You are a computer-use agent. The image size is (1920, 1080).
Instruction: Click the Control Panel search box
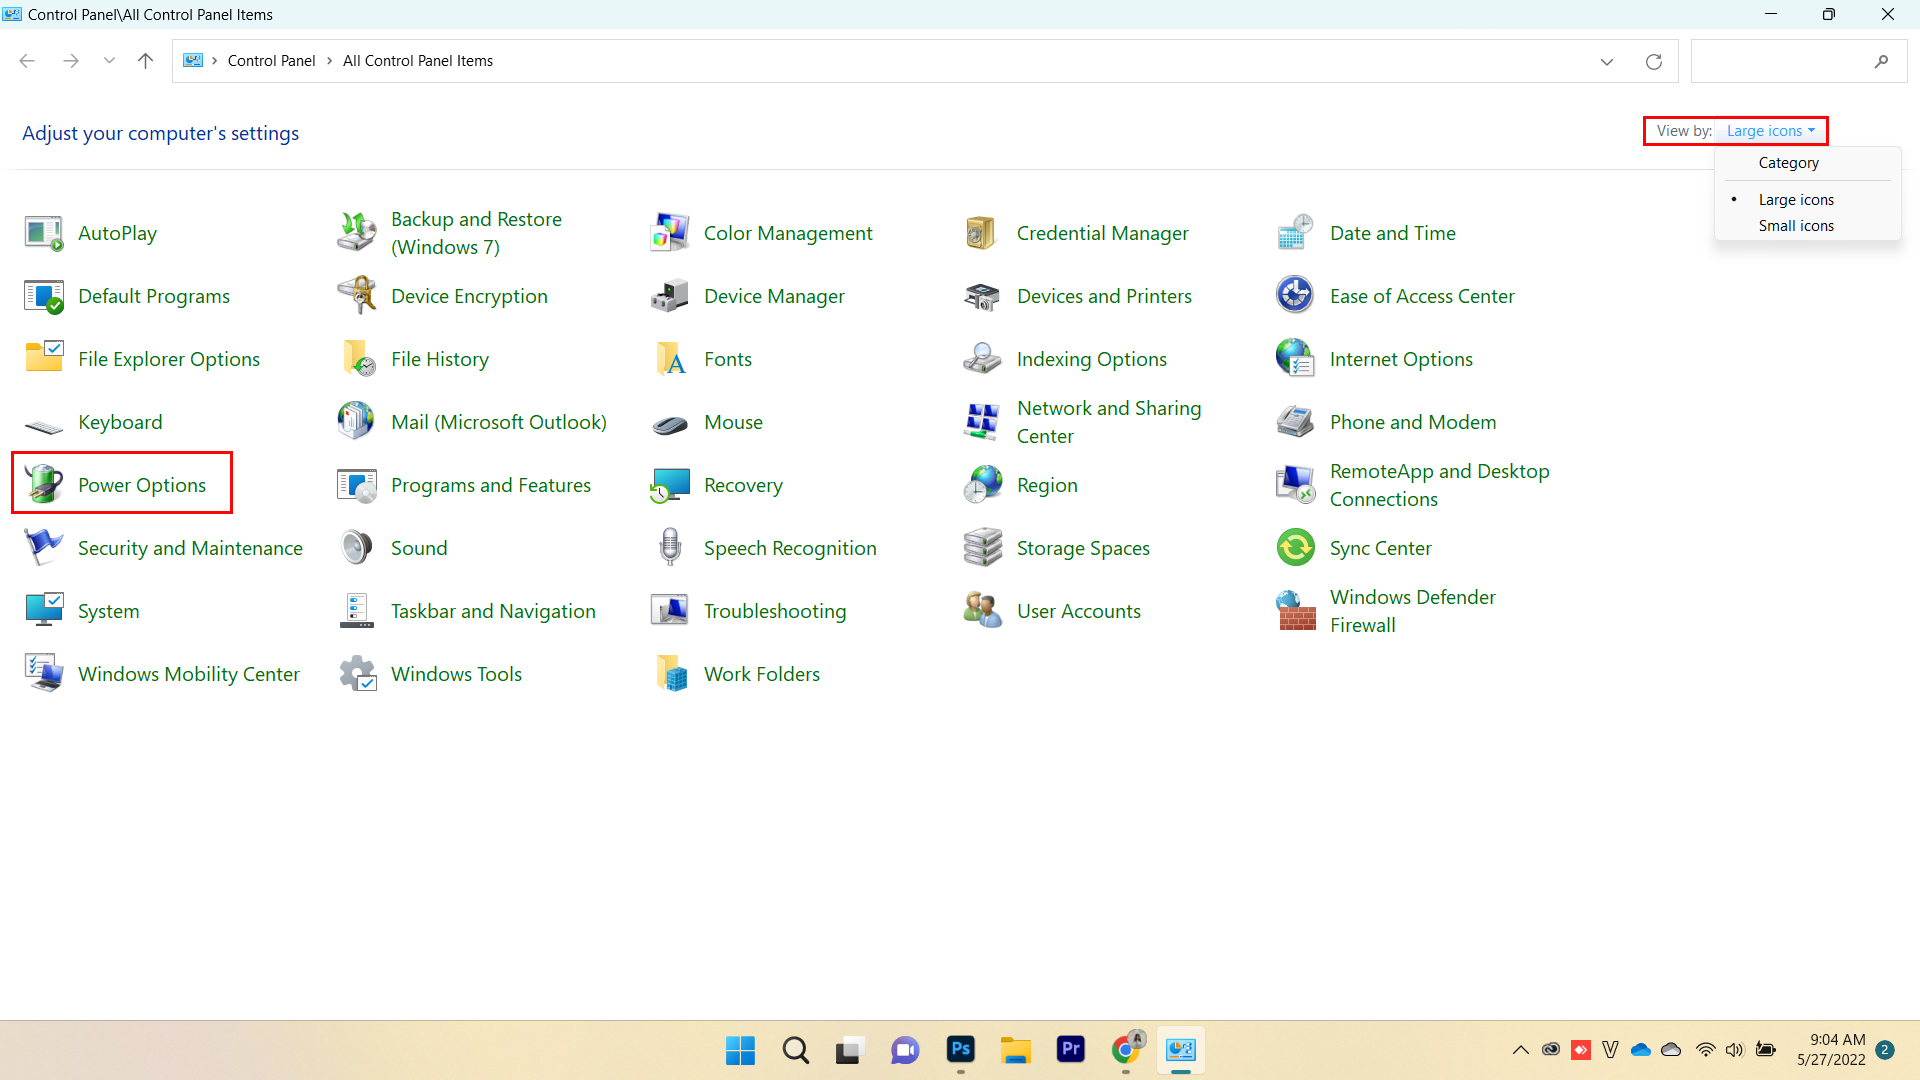click(x=1798, y=61)
